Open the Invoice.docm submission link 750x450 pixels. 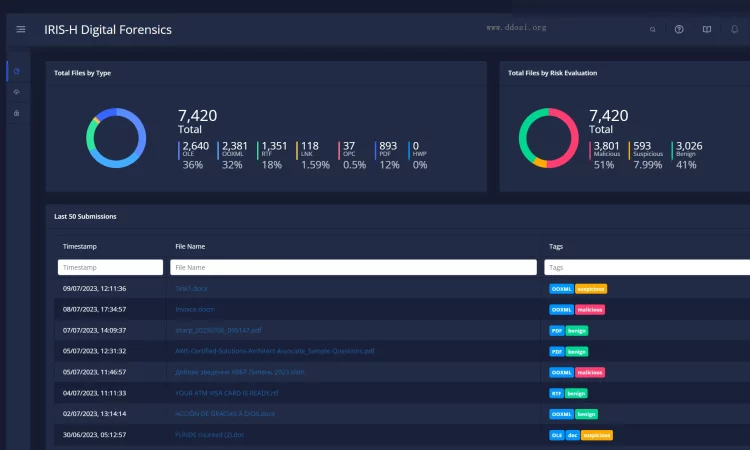point(195,309)
